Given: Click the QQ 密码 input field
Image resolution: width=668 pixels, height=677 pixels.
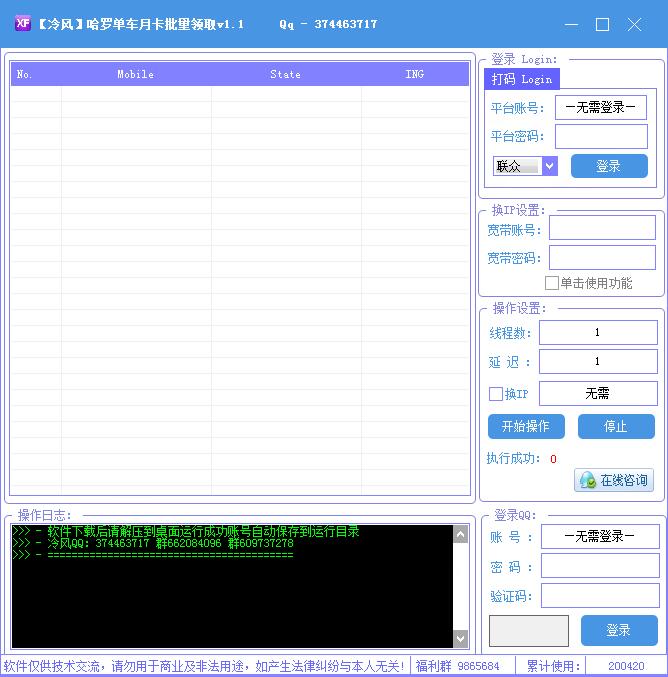Looking at the screenshot, I should [600, 566].
